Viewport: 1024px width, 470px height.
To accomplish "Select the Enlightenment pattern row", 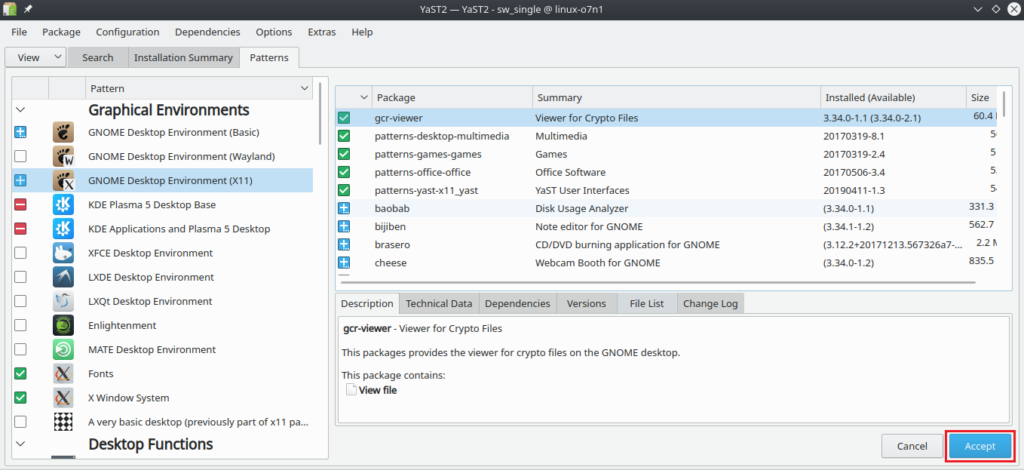I will coord(163,326).
